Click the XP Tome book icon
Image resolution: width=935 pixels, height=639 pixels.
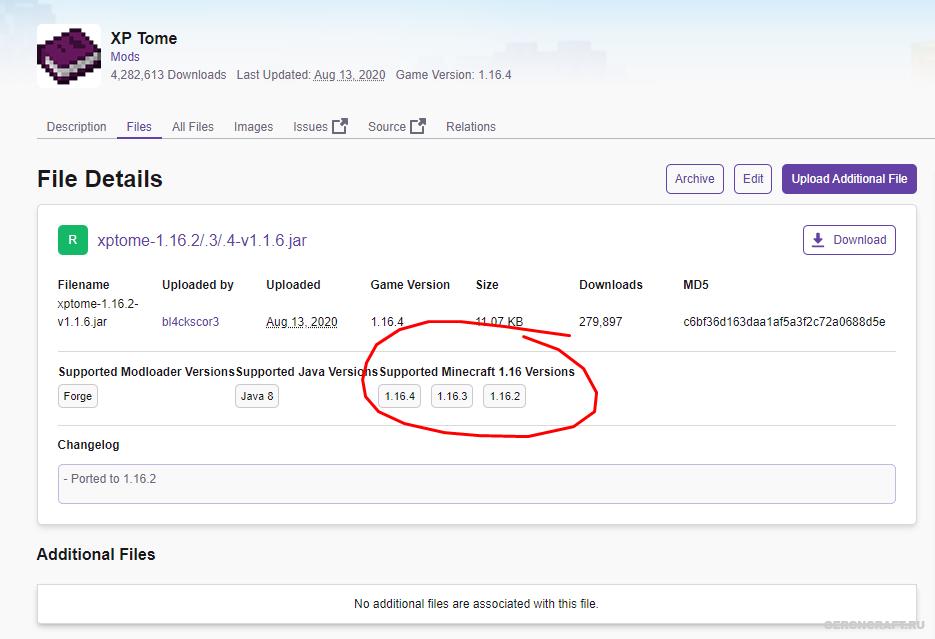coord(69,56)
